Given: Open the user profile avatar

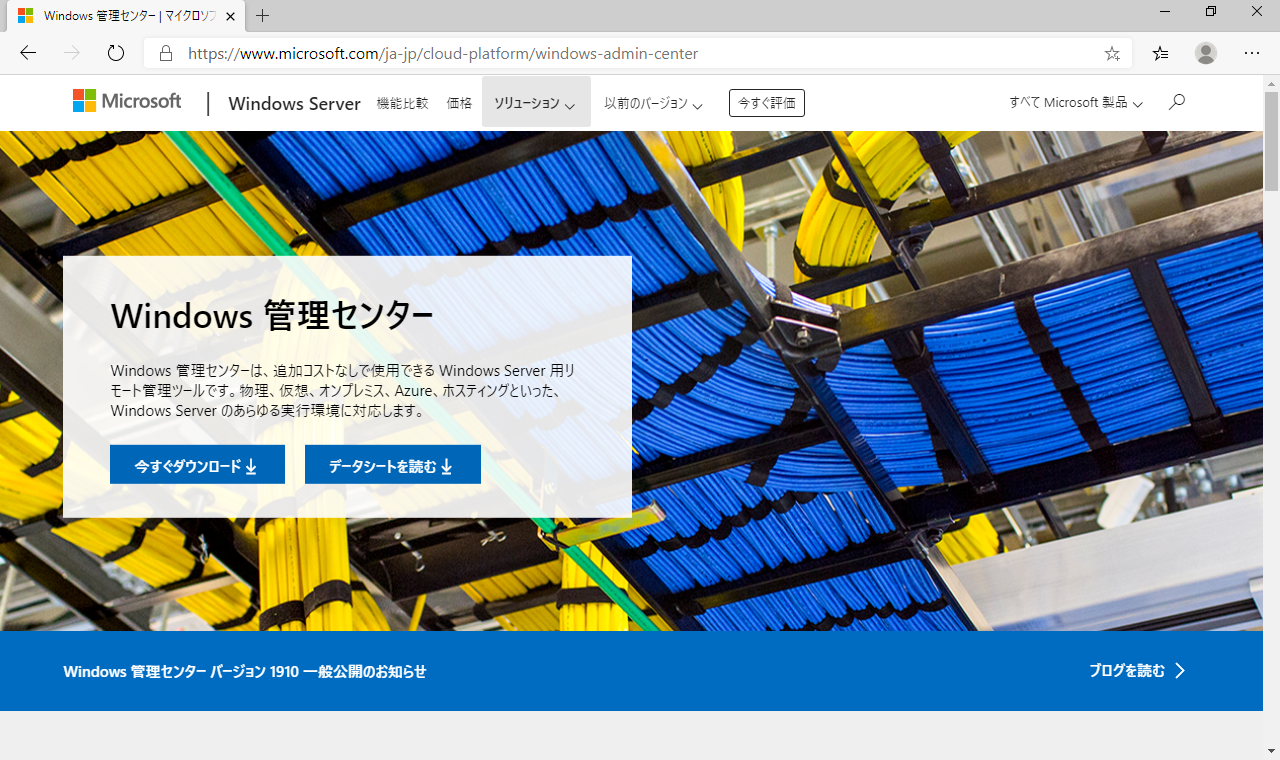Looking at the screenshot, I should (x=1206, y=53).
